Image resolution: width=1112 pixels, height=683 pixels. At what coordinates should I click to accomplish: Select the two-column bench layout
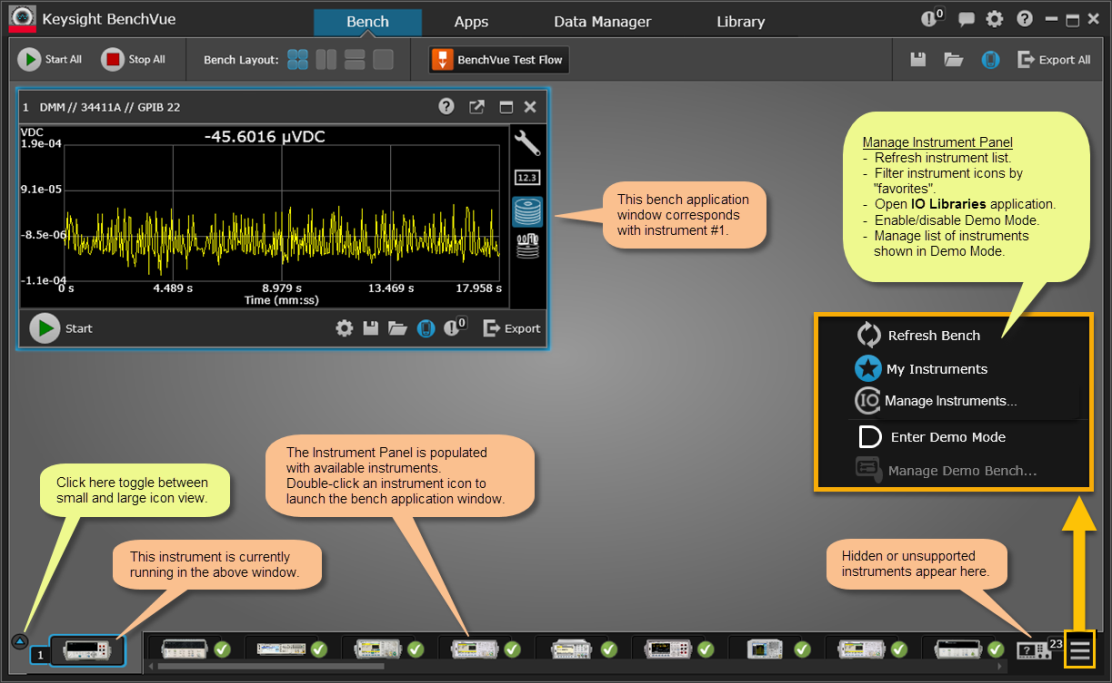click(326, 60)
